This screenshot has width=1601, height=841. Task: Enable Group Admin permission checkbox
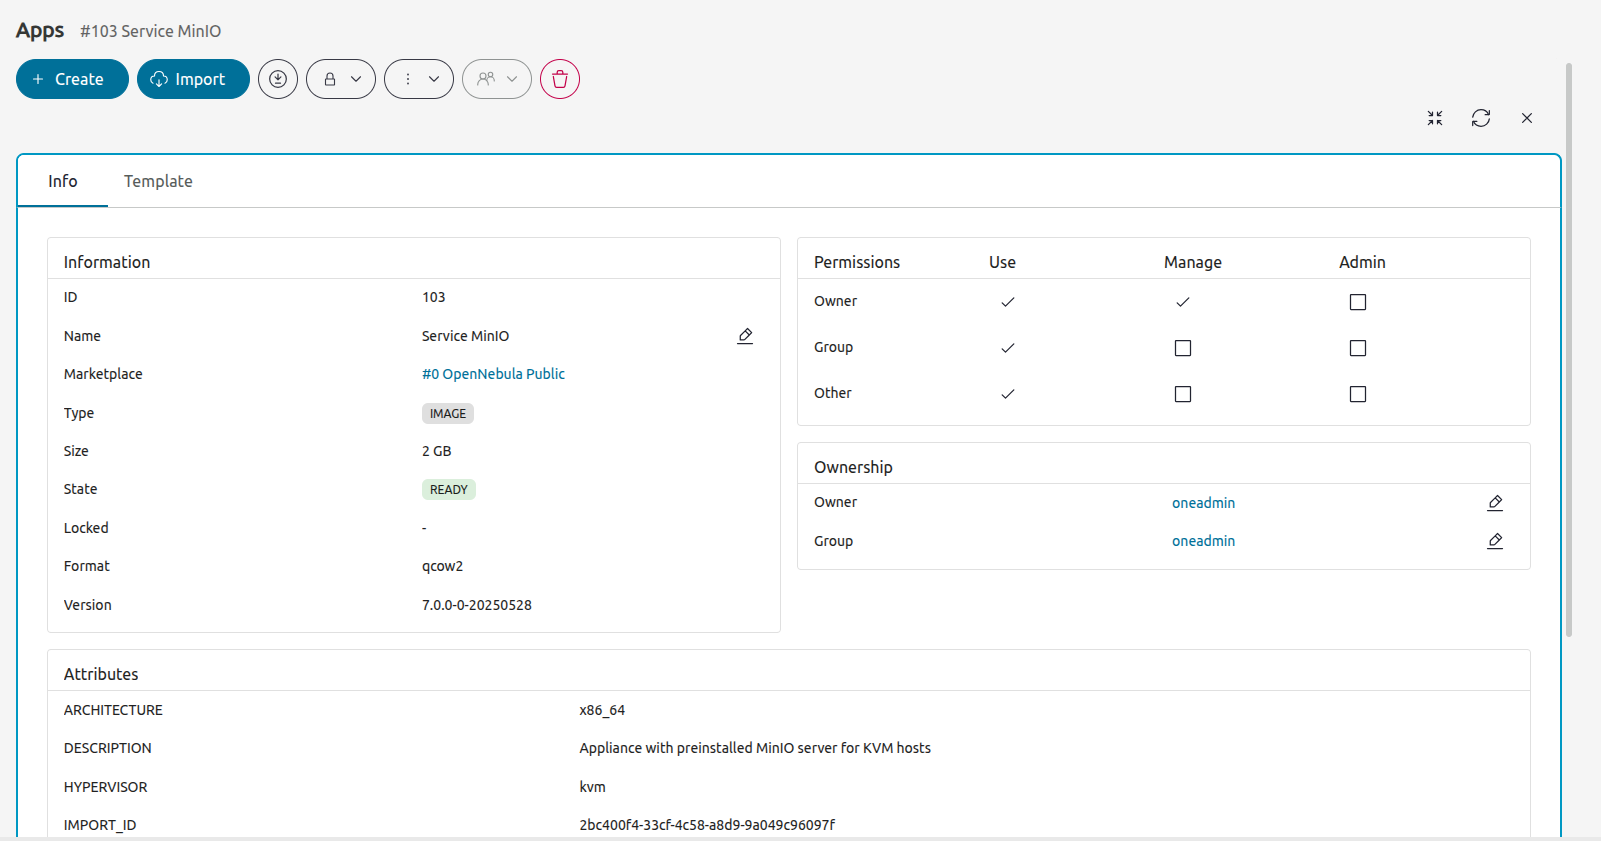[1358, 348]
